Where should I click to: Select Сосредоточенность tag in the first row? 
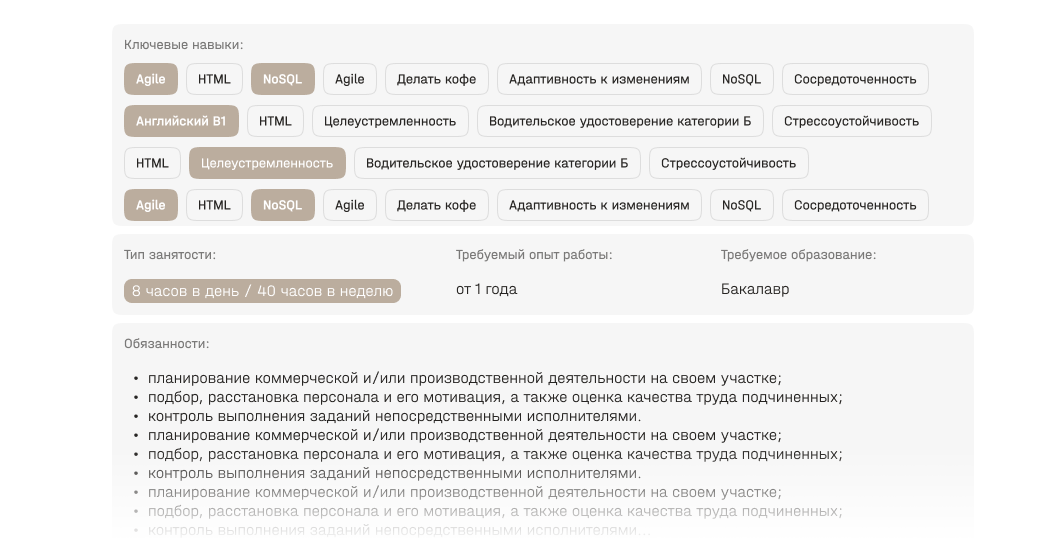point(855,79)
